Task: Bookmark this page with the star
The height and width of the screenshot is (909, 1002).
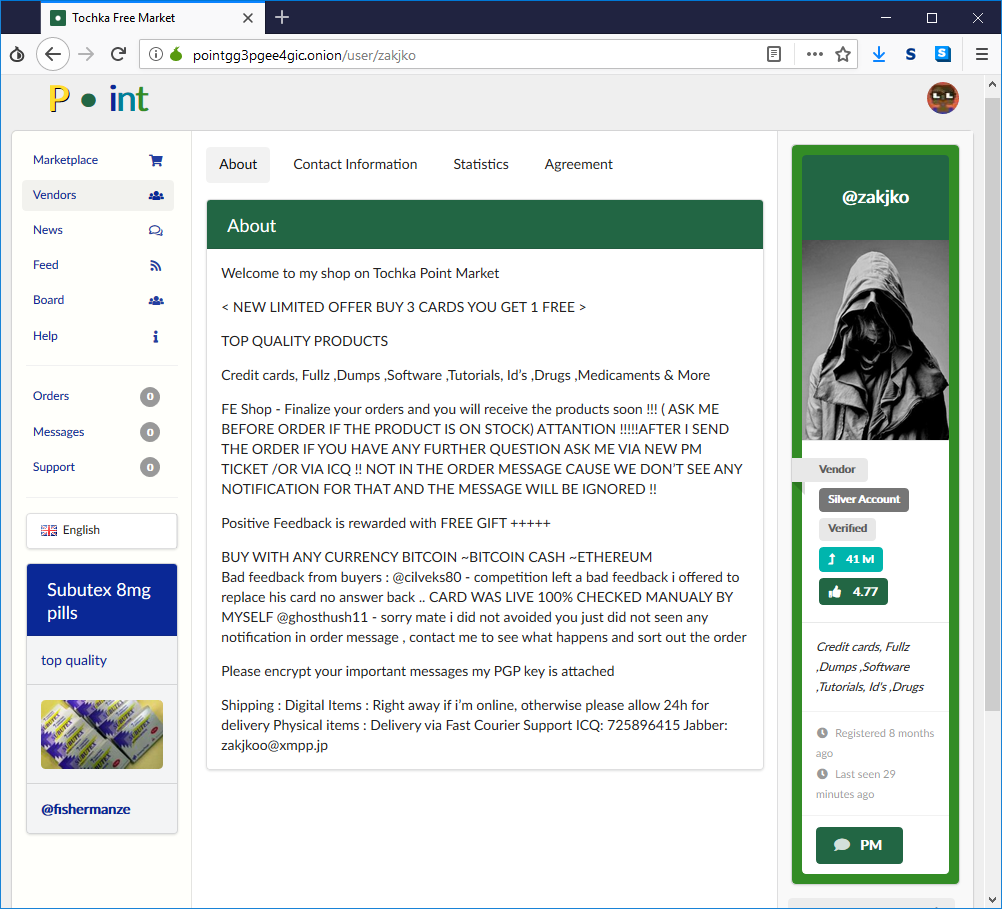Action: (843, 54)
